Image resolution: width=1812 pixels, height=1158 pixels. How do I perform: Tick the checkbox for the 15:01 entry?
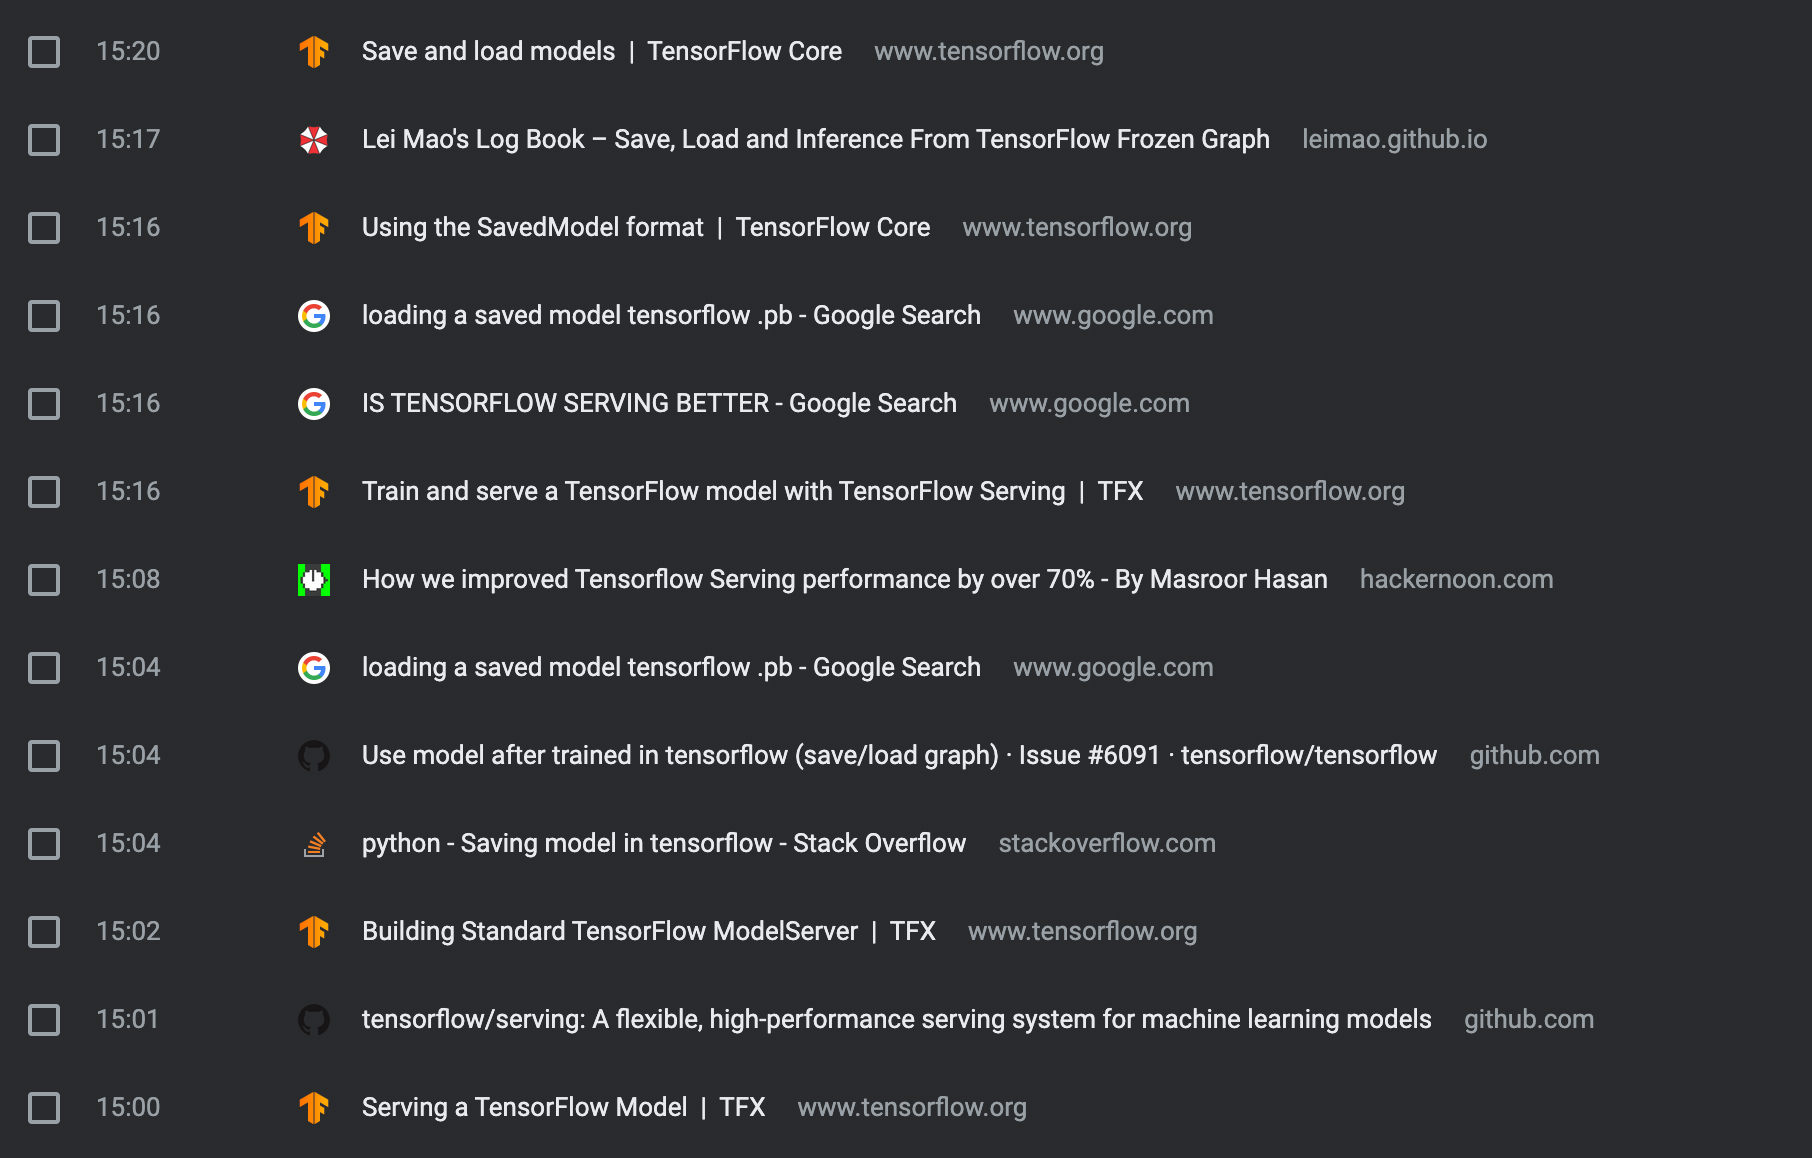[44, 1019]
